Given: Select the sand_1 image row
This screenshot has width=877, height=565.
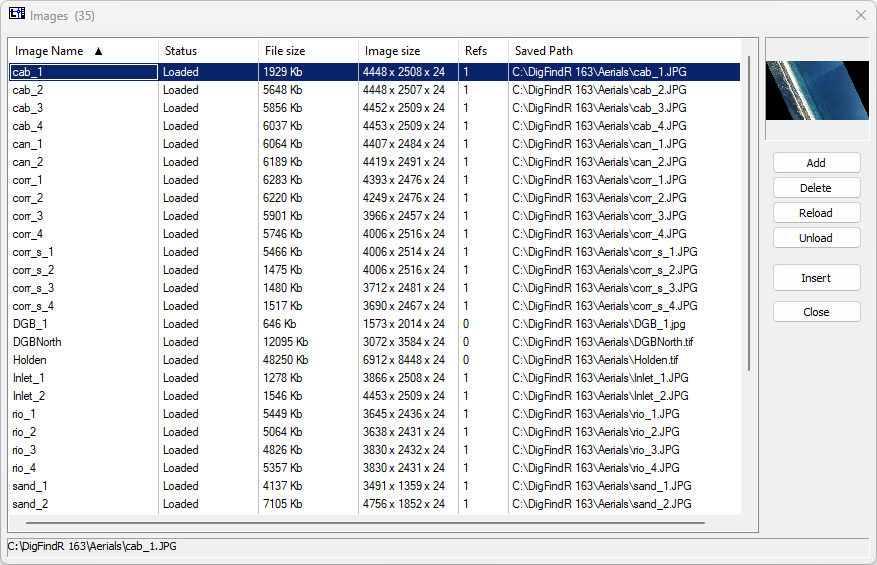Looking at the screenshot, I should 375,486.
